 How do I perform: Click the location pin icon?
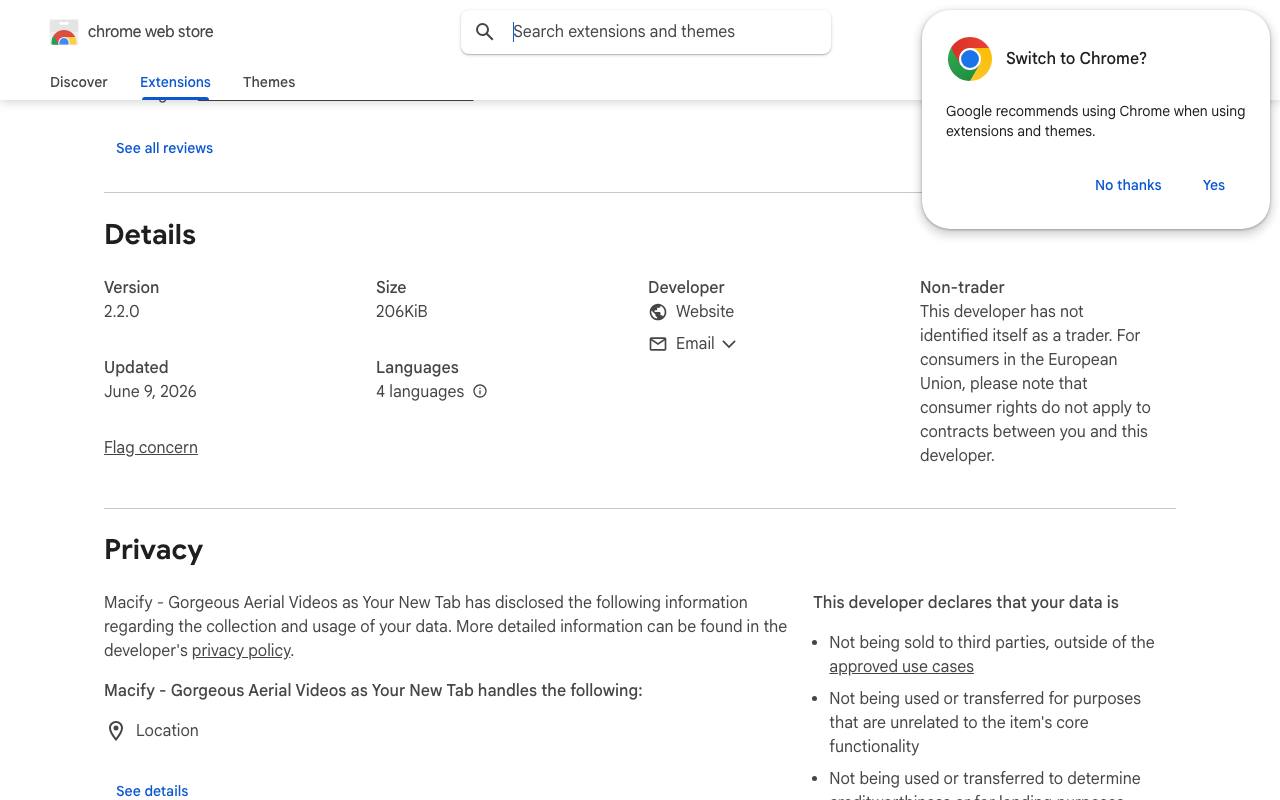pos(116,731)
